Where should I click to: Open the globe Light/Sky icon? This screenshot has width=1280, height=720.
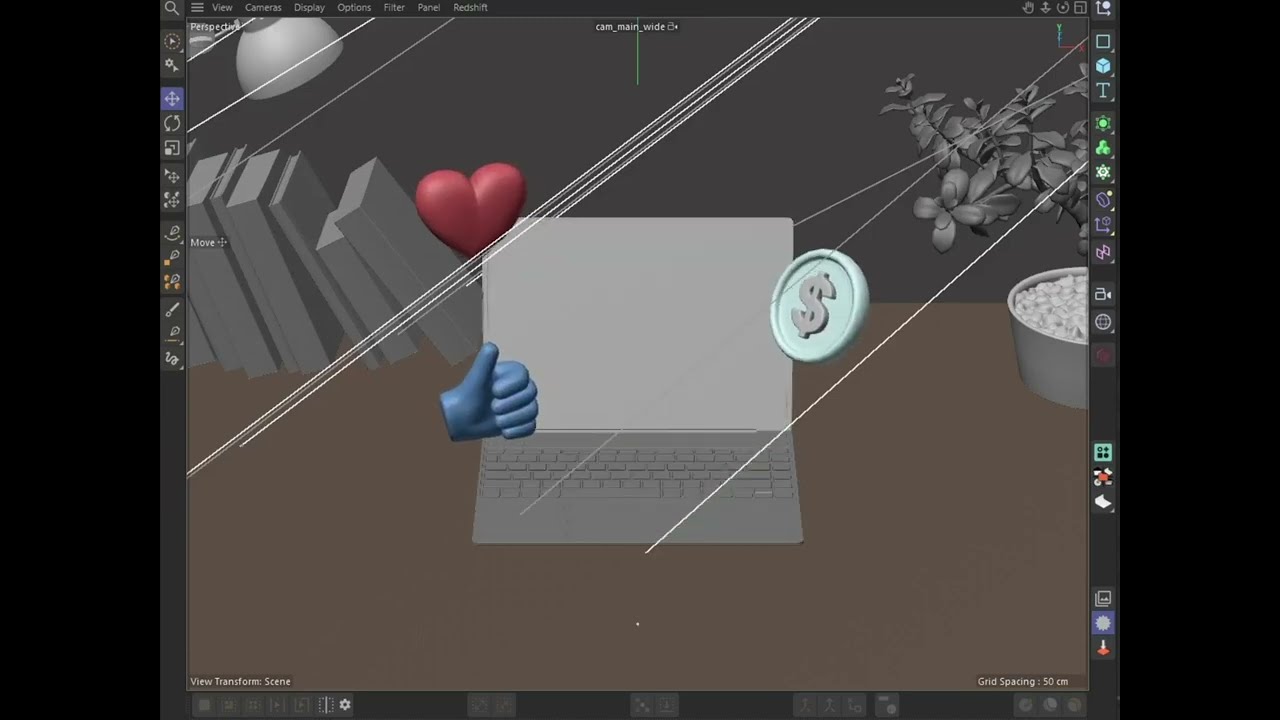tap(1103, 322)
